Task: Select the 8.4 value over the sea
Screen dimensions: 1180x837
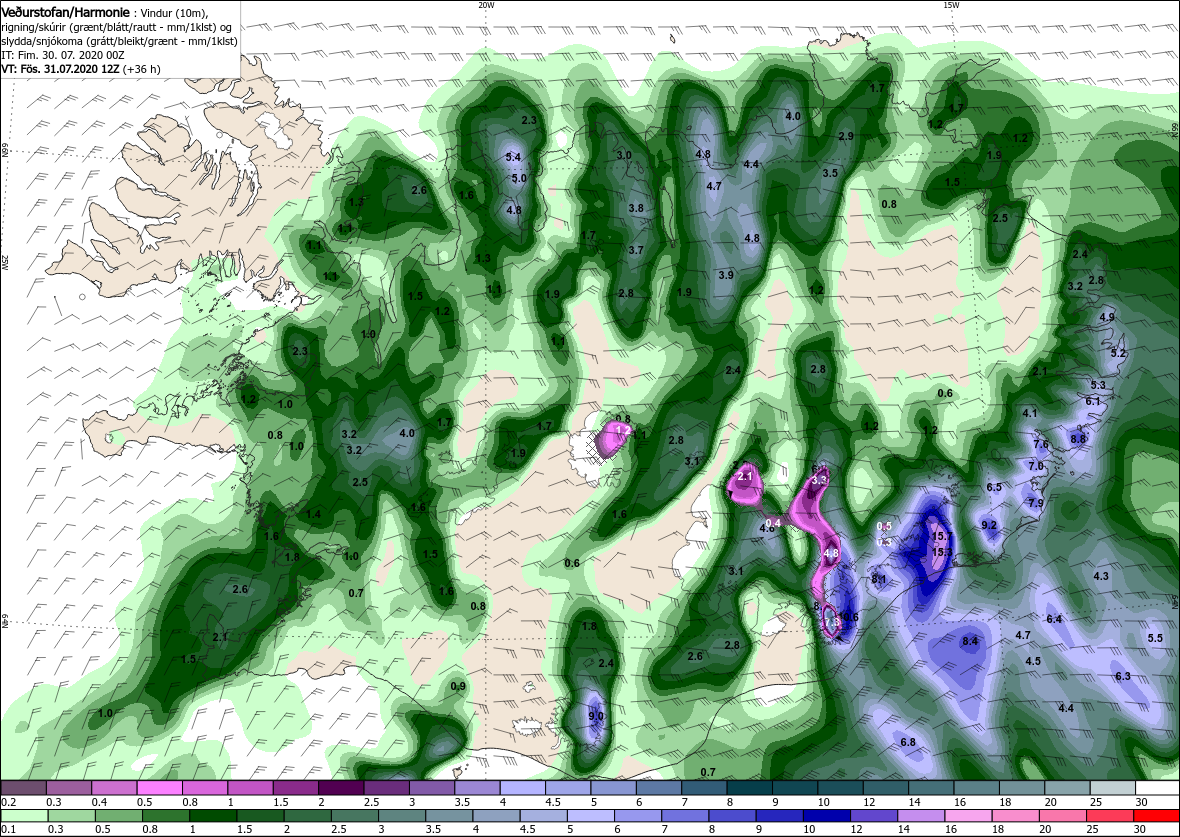Action: point(970,641)
